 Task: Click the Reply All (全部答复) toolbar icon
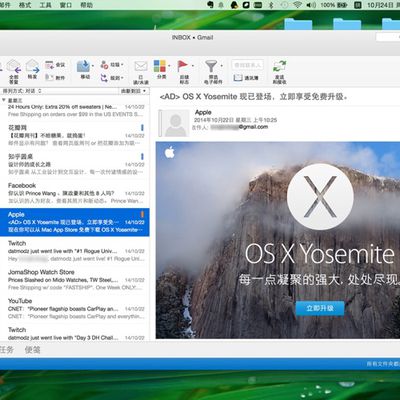point(14,67)
